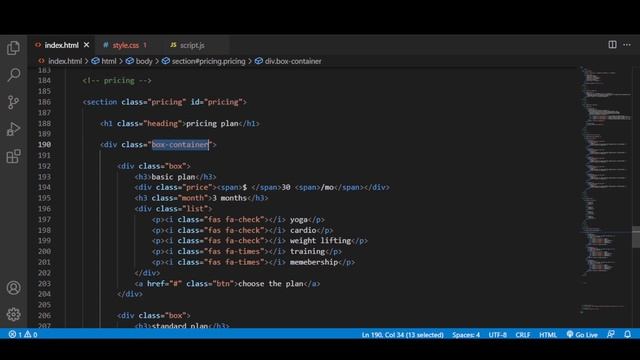
Task: Click line number 186
Action: (44, 102)
